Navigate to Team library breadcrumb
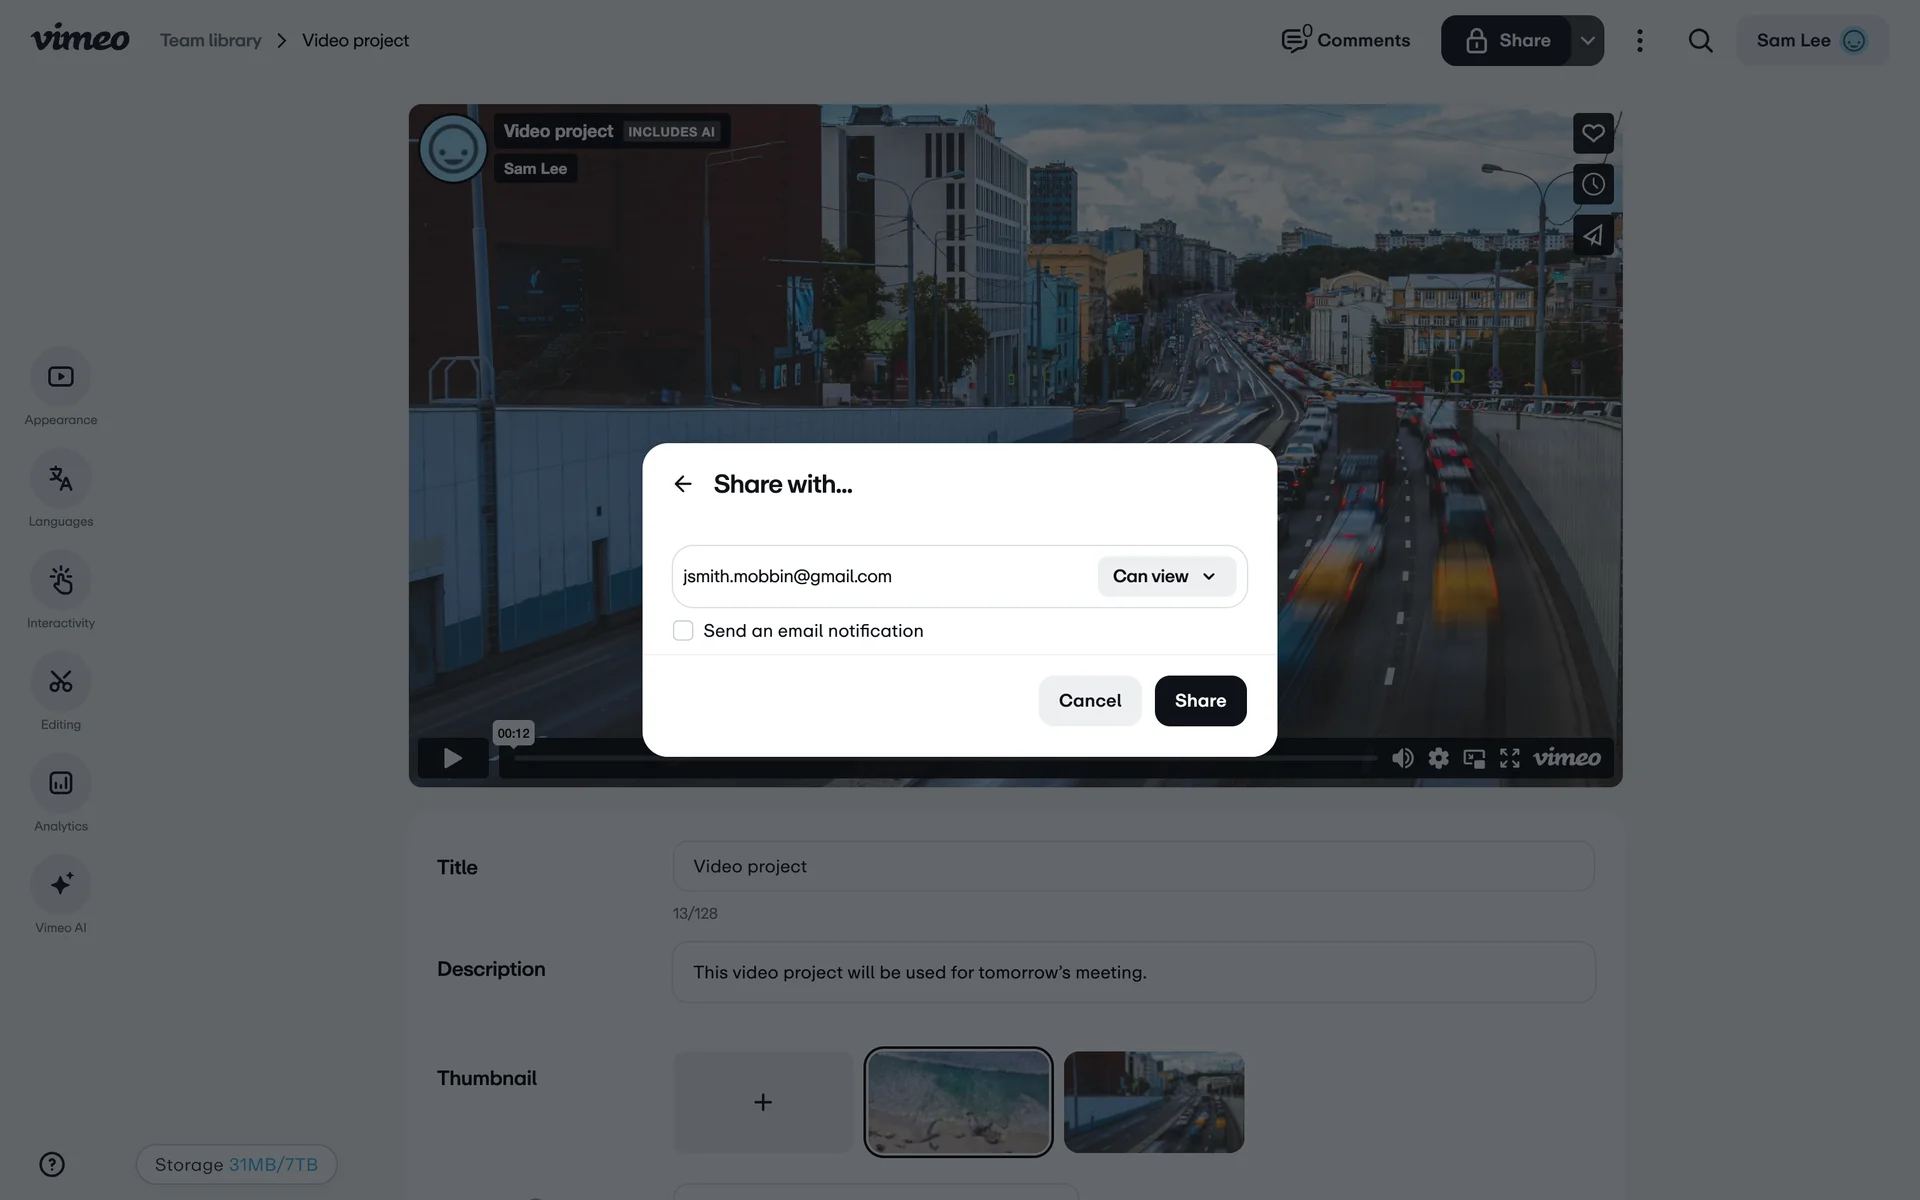 pos(211,41)
